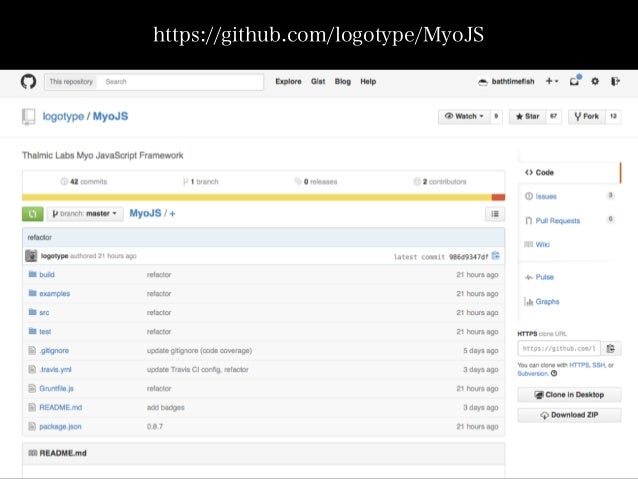The height and width of the screenshot is (479, 638).
Task: Click the sign out icon
Action: (615, 81)
